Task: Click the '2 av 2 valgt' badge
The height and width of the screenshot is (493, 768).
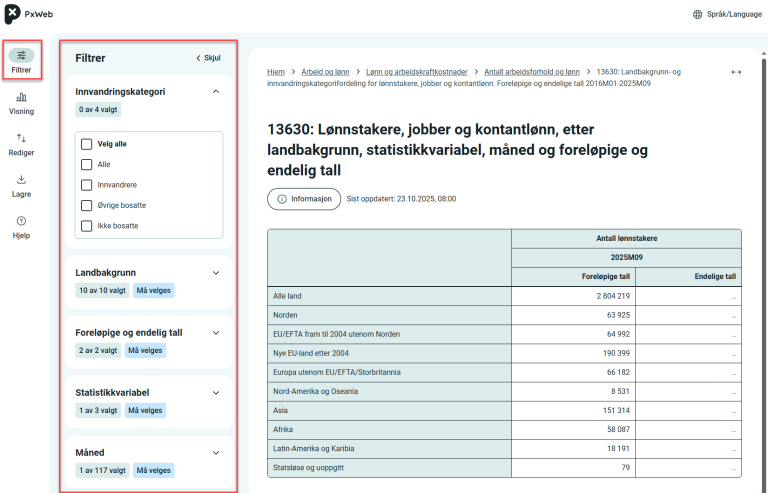Action: pyautogui.click(x=98, y=351)
